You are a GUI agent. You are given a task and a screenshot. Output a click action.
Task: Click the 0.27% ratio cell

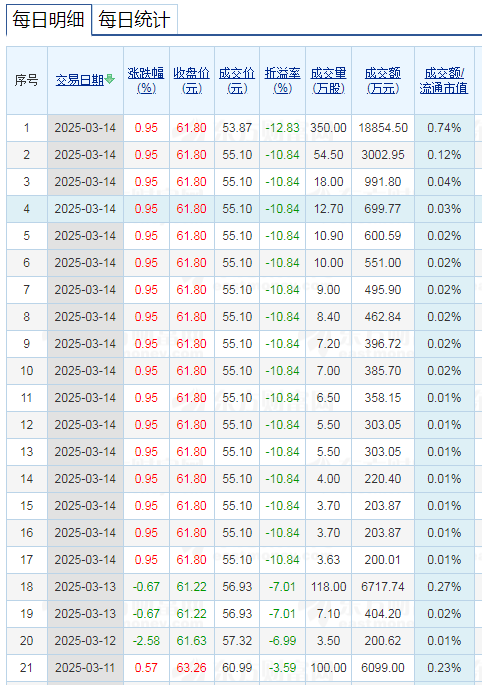444,587
